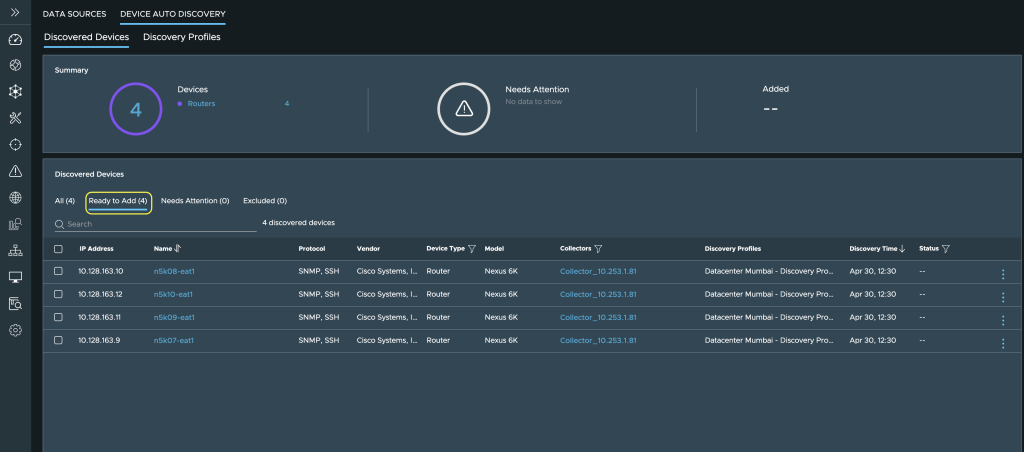The image size is (1024, 452).
Task: Expand the sidebar with double chevron icon
Action: (x=15, y=12)
